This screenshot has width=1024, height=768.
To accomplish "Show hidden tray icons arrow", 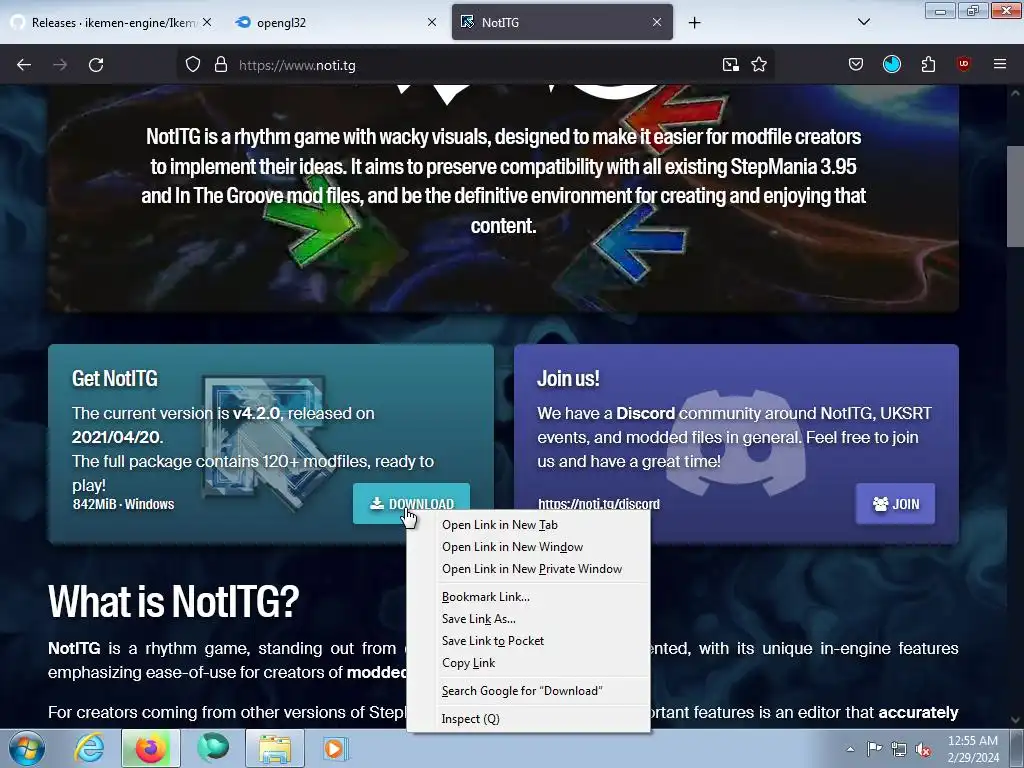I will 850,749.
